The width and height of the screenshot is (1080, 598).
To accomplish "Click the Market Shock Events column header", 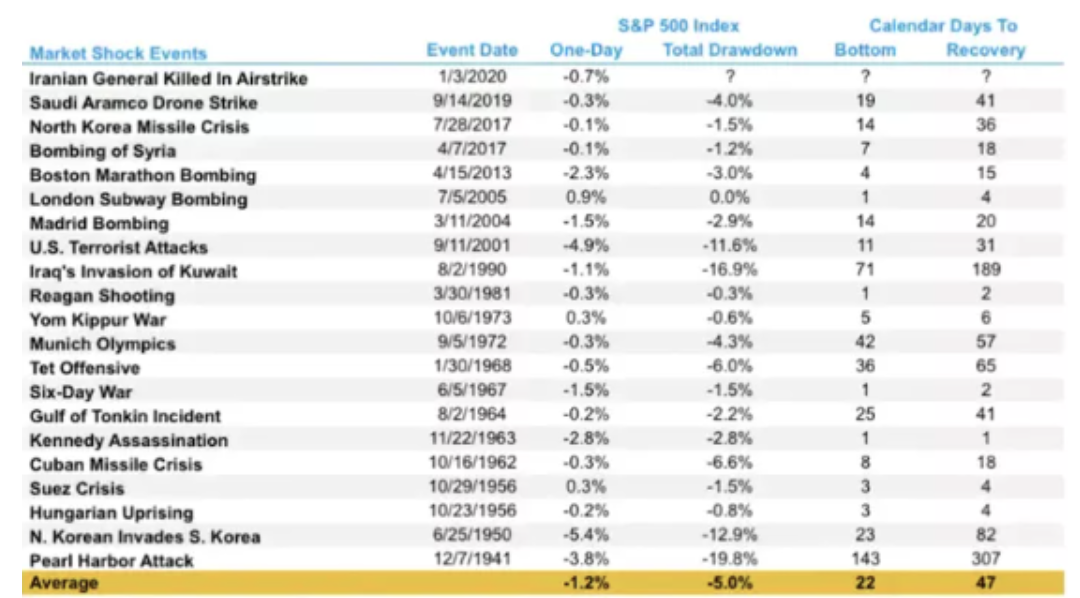I will coord(118,54).
